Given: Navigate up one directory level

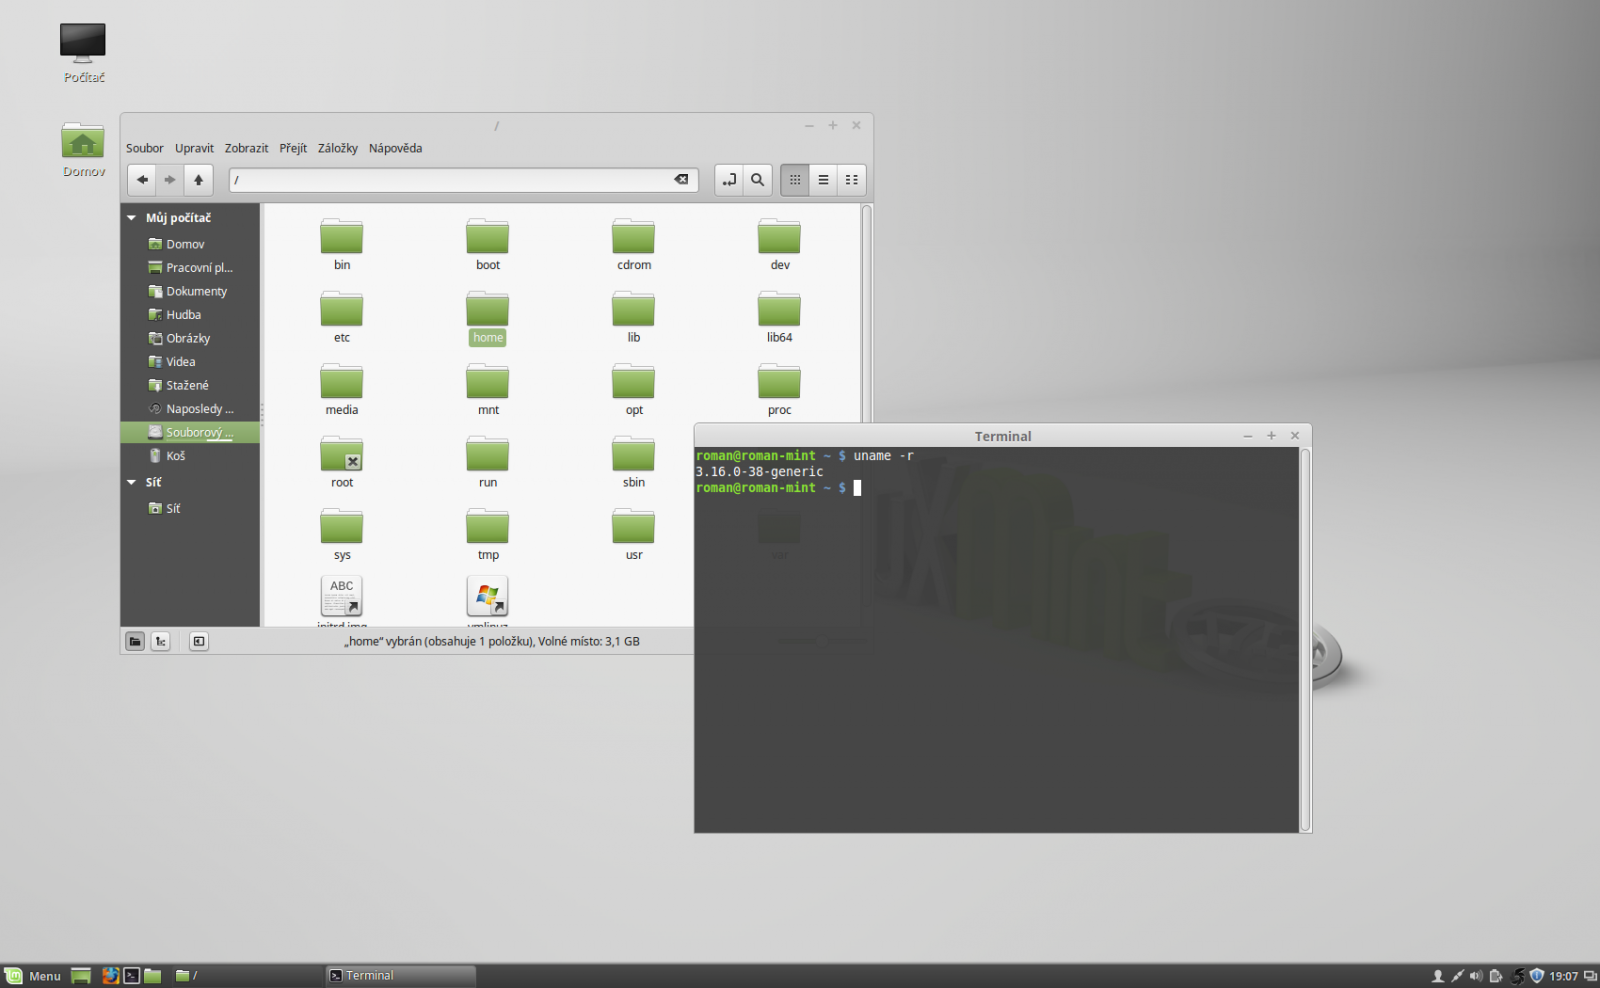Looking at the screenshot, I should [198, 180].
